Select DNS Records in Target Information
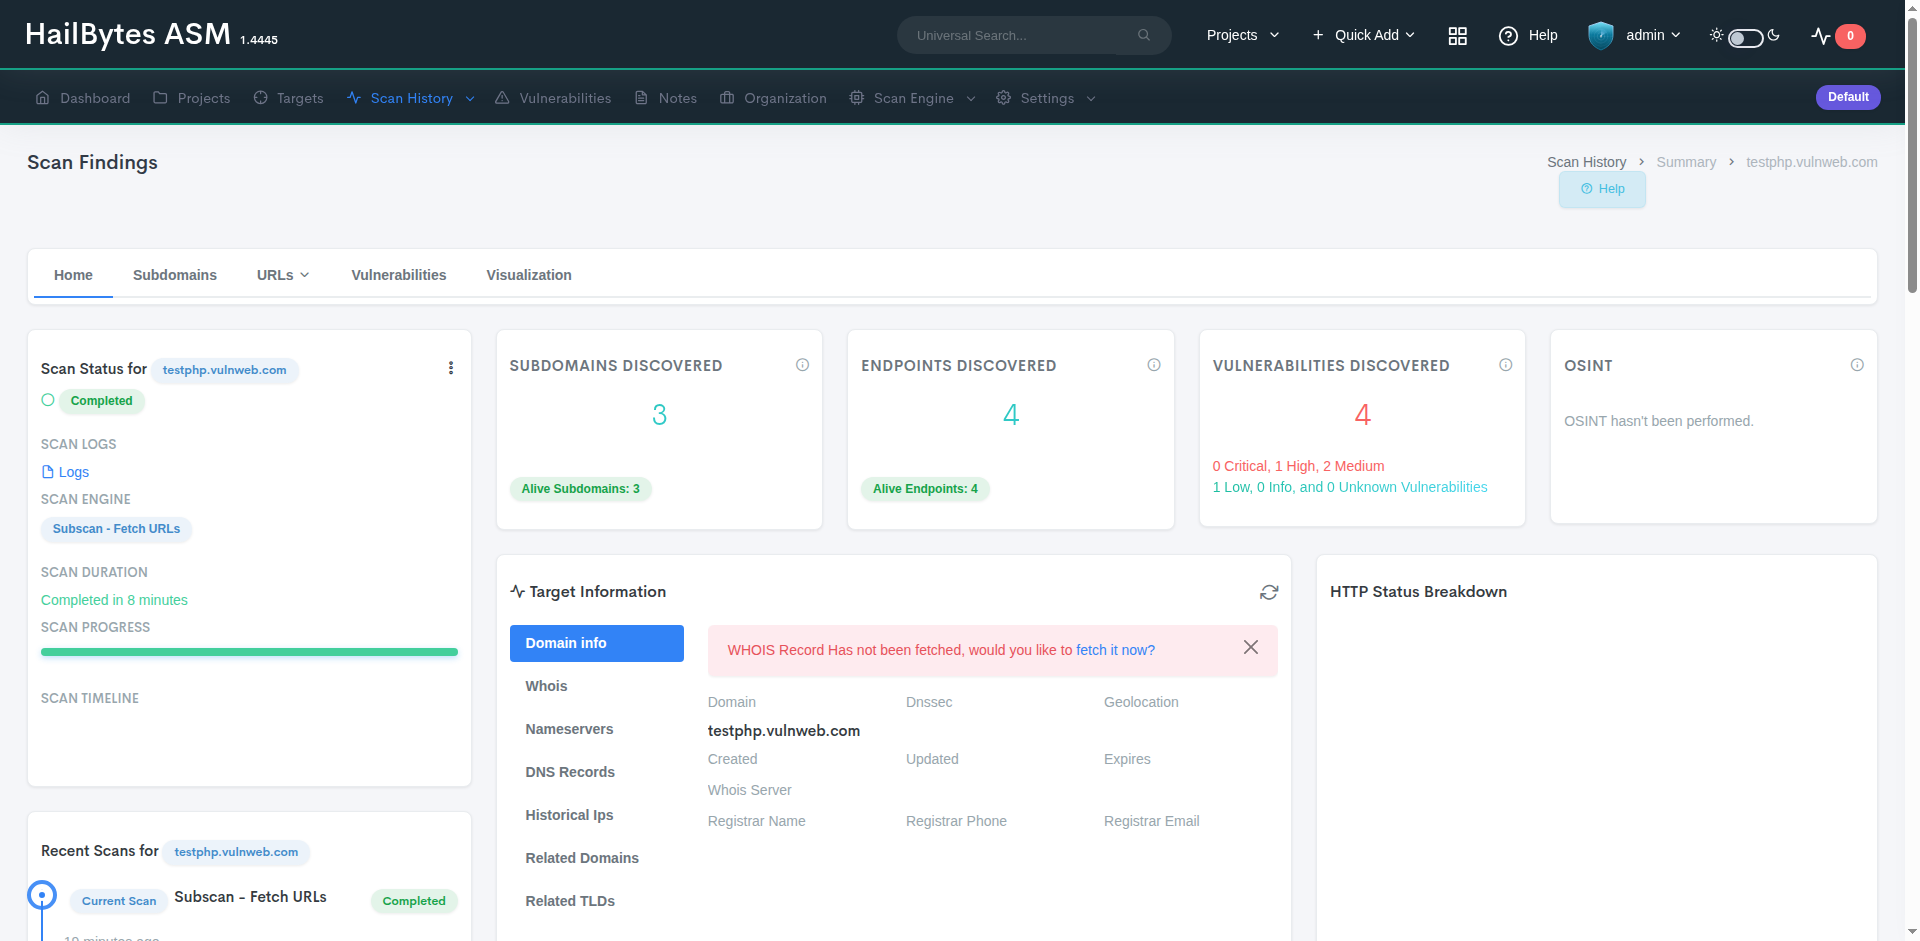This screenshot has height=941, width=1920. click(x=597, y=772)
